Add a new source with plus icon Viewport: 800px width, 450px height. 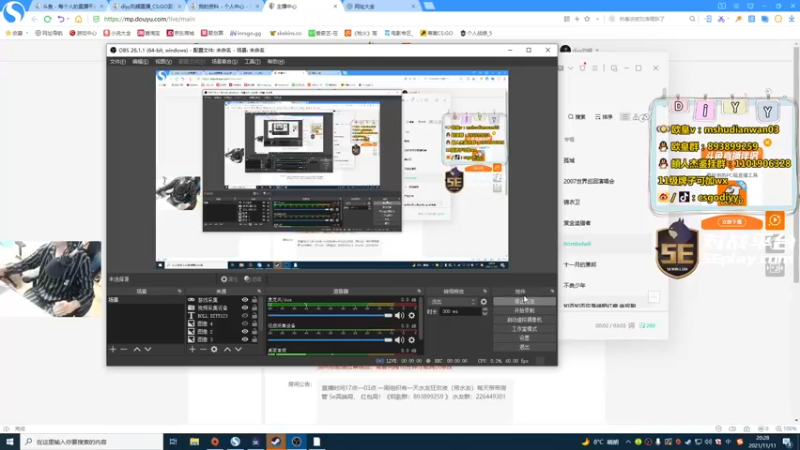[x=192, y=349]
